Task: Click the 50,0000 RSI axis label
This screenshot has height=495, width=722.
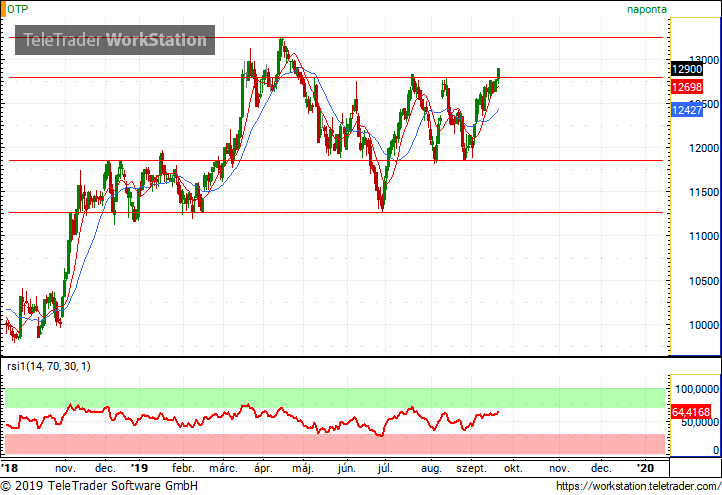Action: [700, 422]
